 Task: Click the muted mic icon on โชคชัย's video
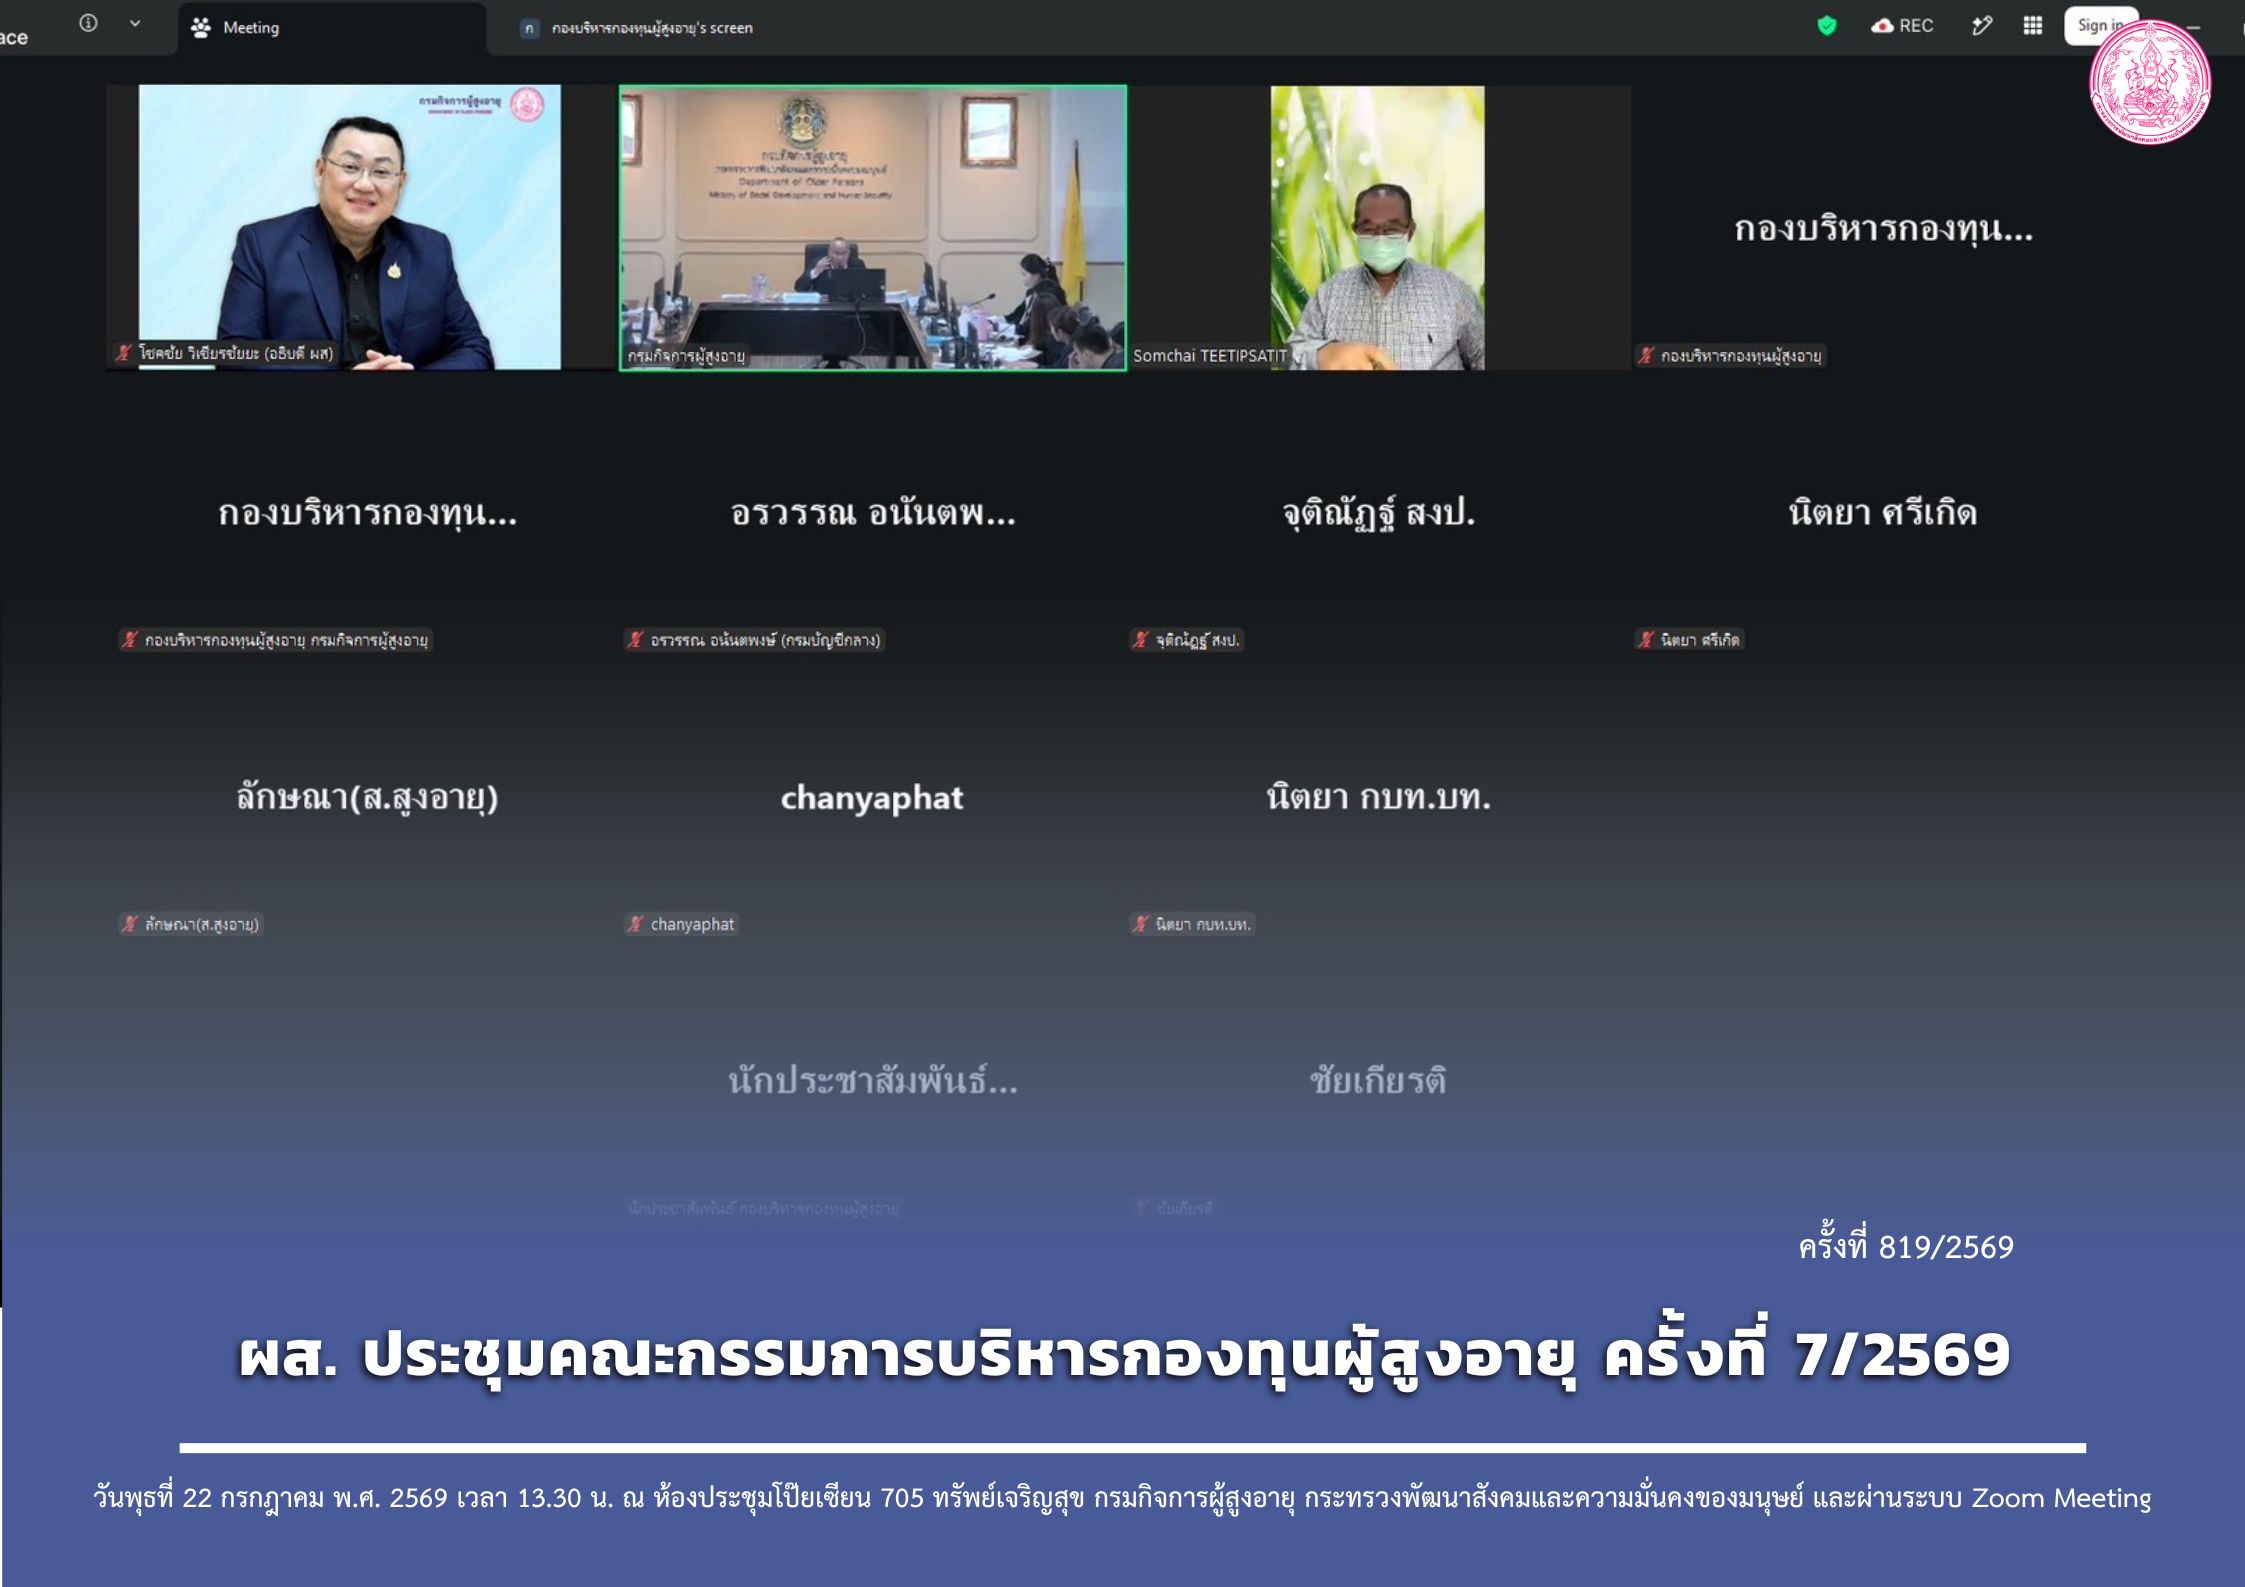124,353
